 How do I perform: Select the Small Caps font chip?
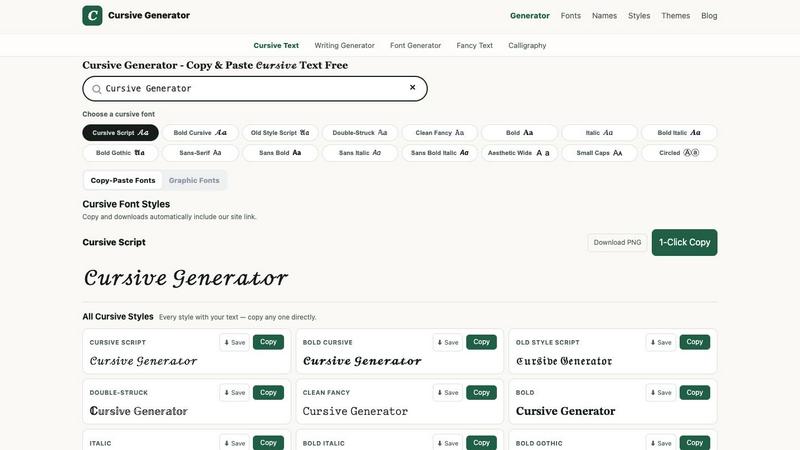[599, 153]
